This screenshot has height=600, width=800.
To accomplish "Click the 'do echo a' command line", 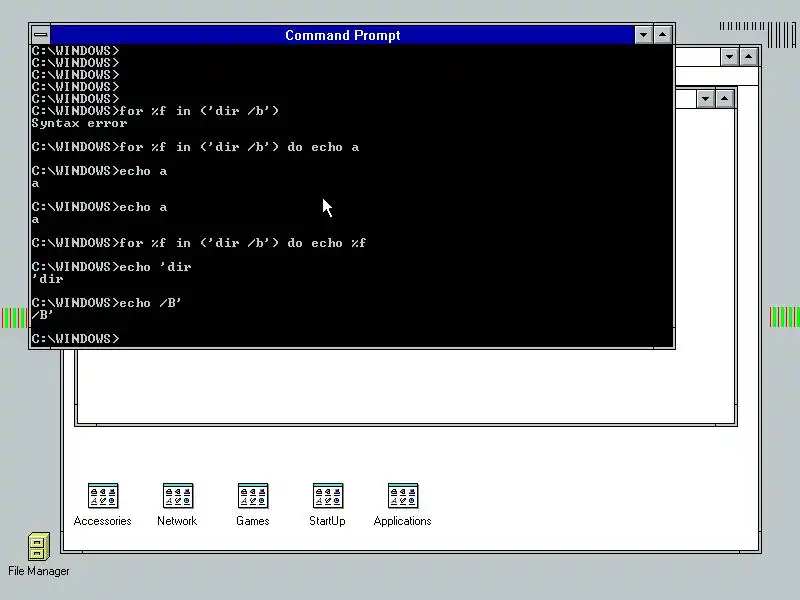I will 195,147.
